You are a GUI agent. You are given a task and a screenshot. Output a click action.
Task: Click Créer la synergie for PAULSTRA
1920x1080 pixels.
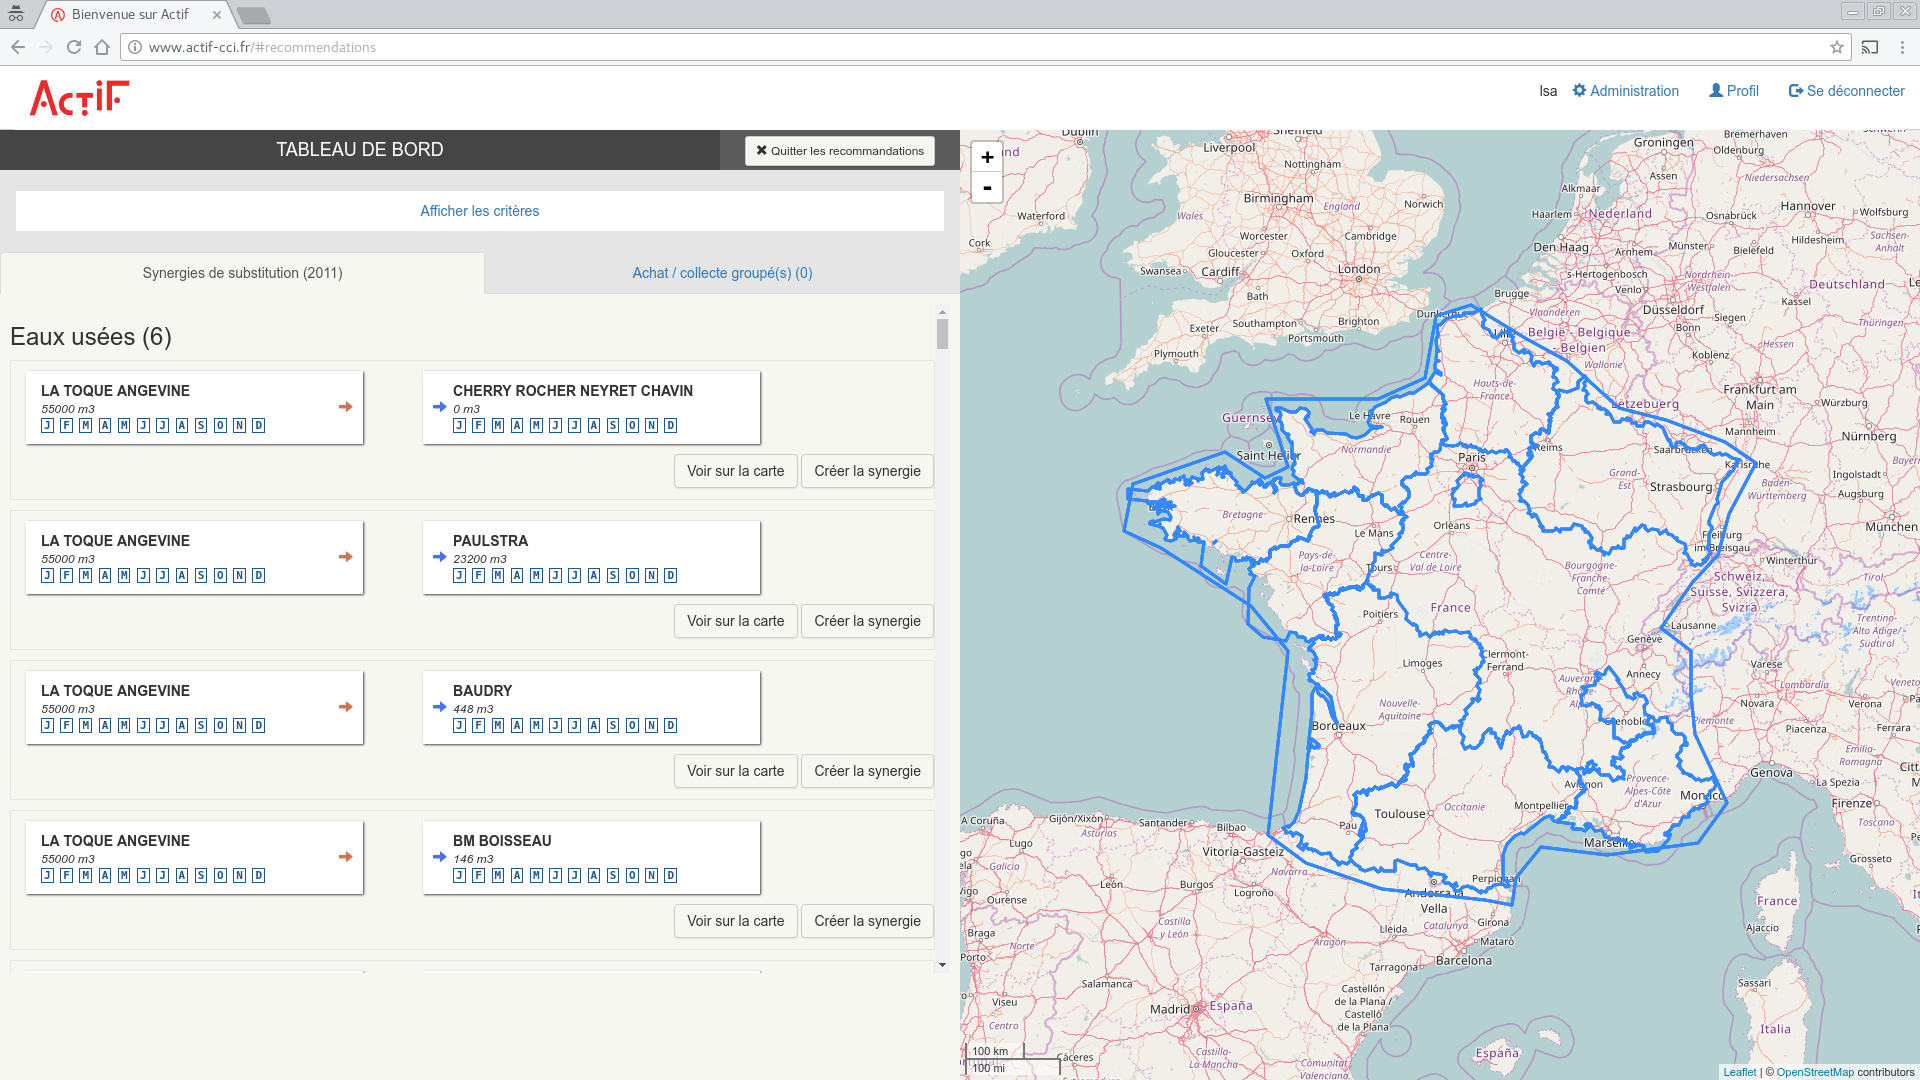867,621
